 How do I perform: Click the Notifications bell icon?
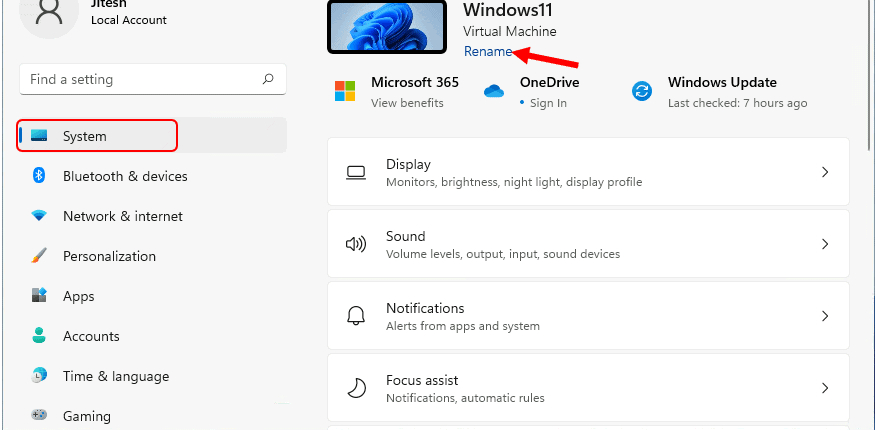tap(356, 316)
